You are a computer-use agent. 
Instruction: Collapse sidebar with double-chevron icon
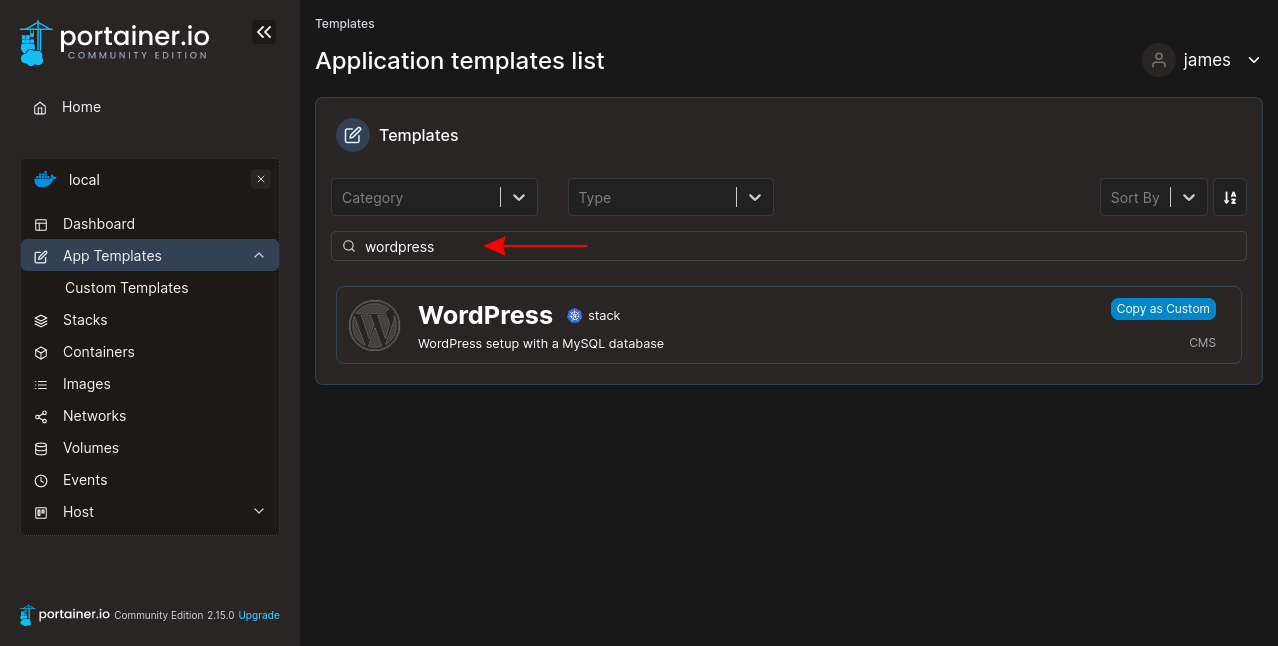coord(263,33)
